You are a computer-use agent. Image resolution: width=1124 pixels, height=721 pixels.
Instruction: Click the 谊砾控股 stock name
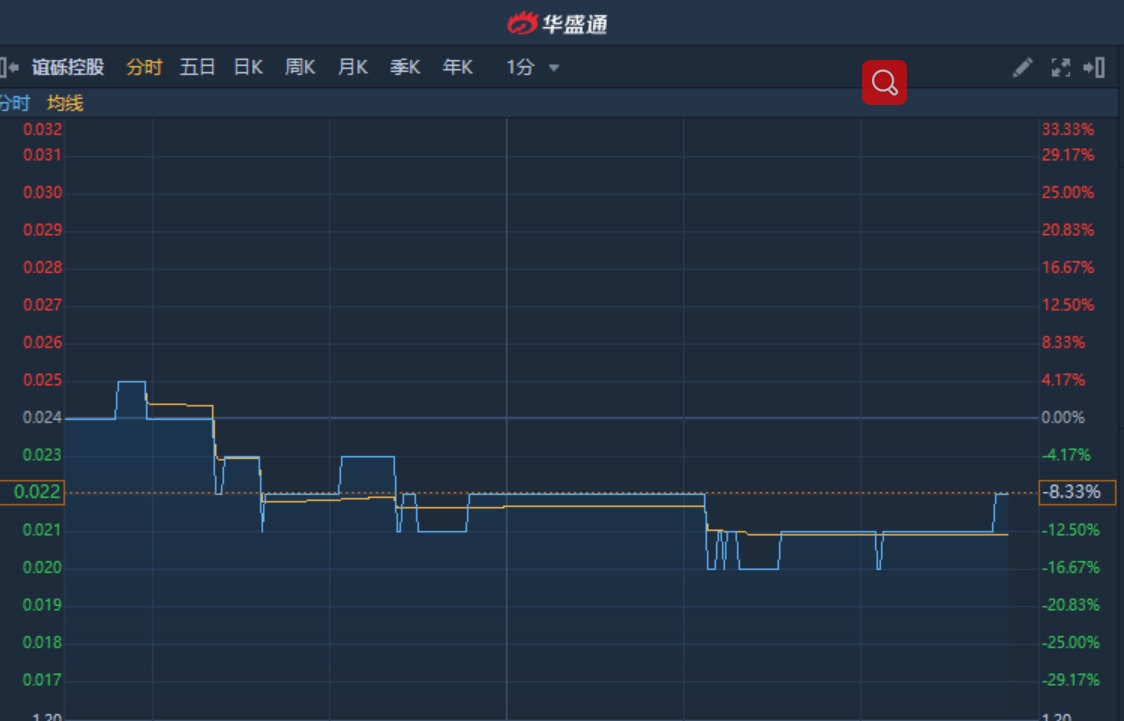[68, 67]
